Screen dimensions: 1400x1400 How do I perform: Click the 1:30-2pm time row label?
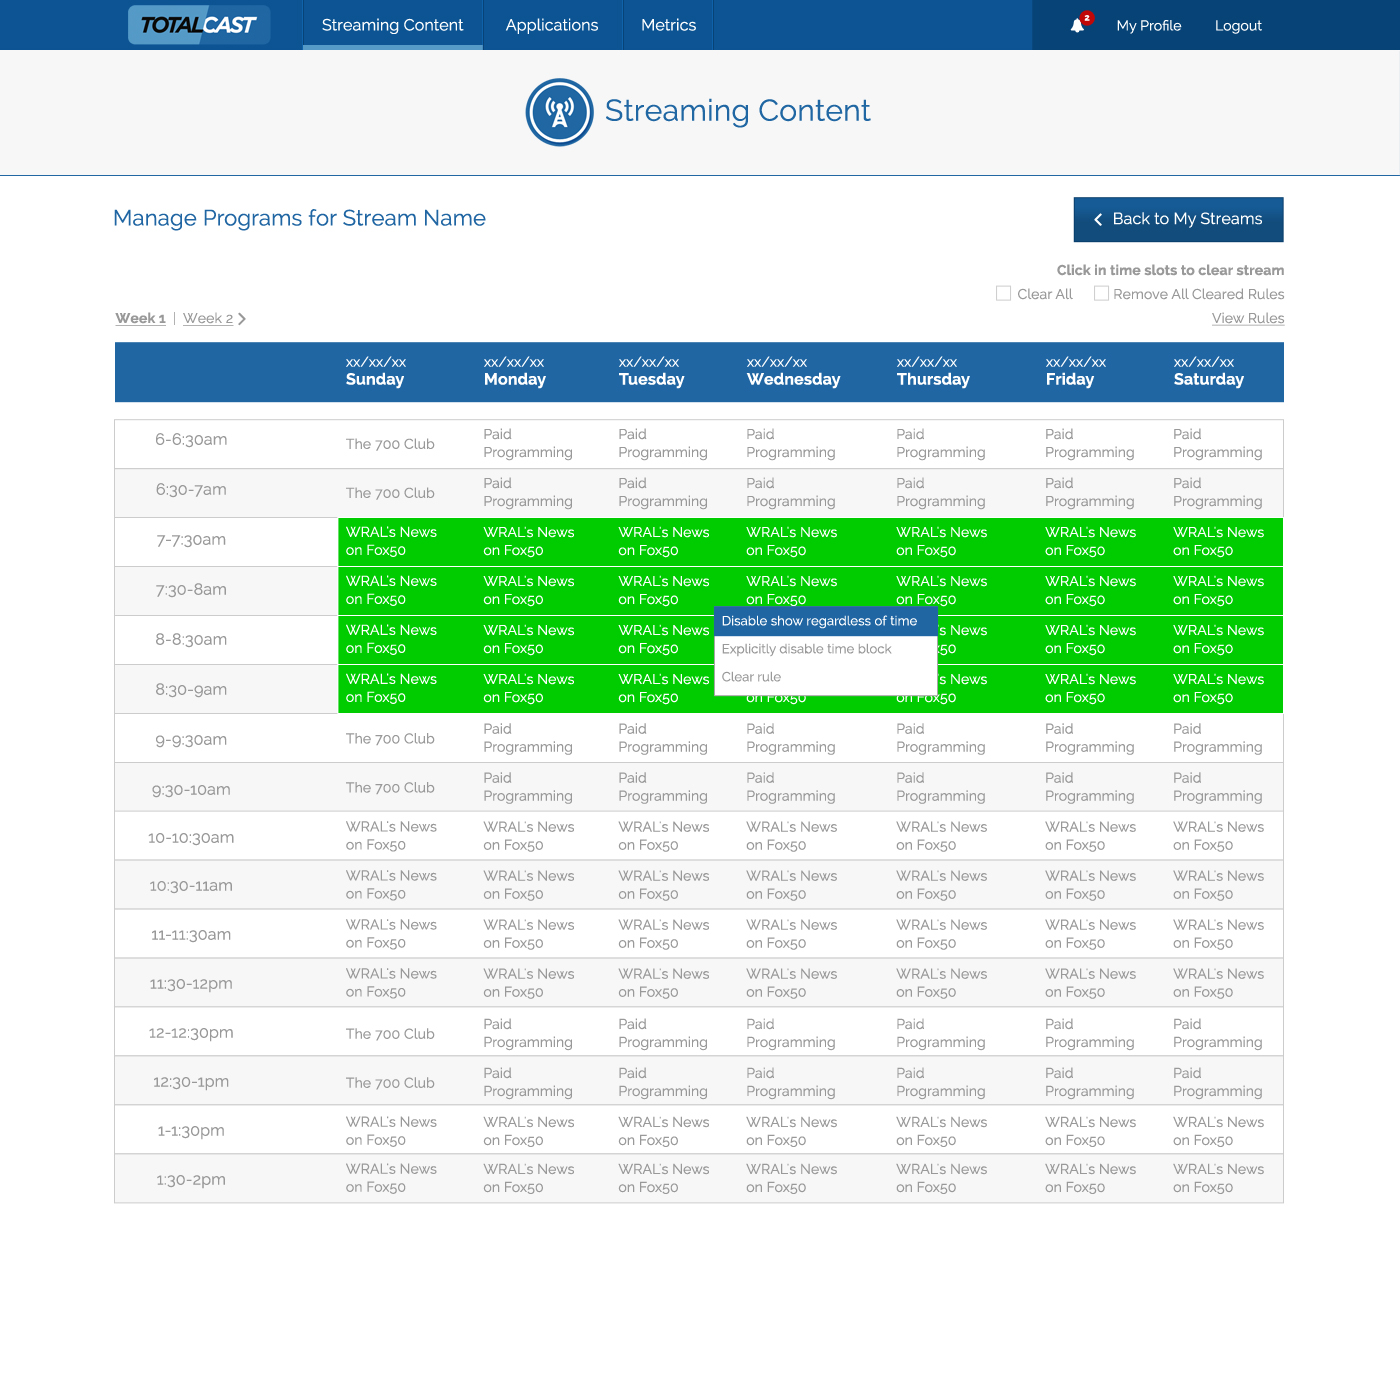pos(191,1180)
